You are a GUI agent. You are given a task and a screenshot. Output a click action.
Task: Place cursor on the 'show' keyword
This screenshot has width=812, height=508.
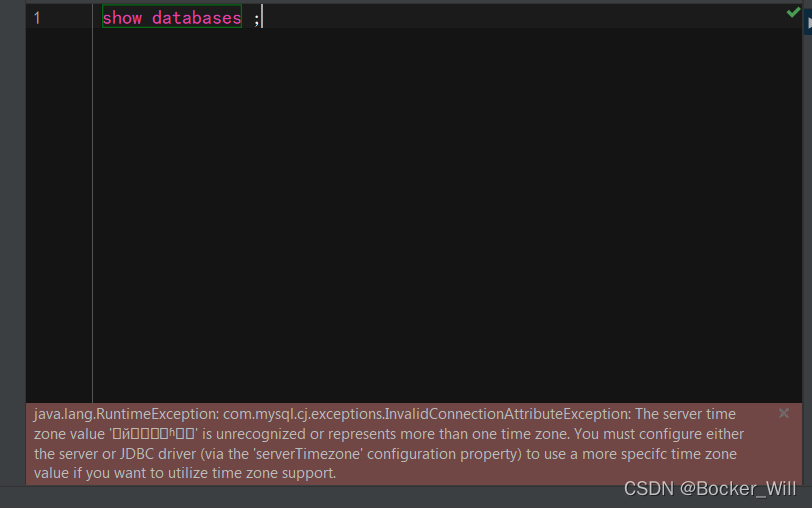(x=122, y=18)
